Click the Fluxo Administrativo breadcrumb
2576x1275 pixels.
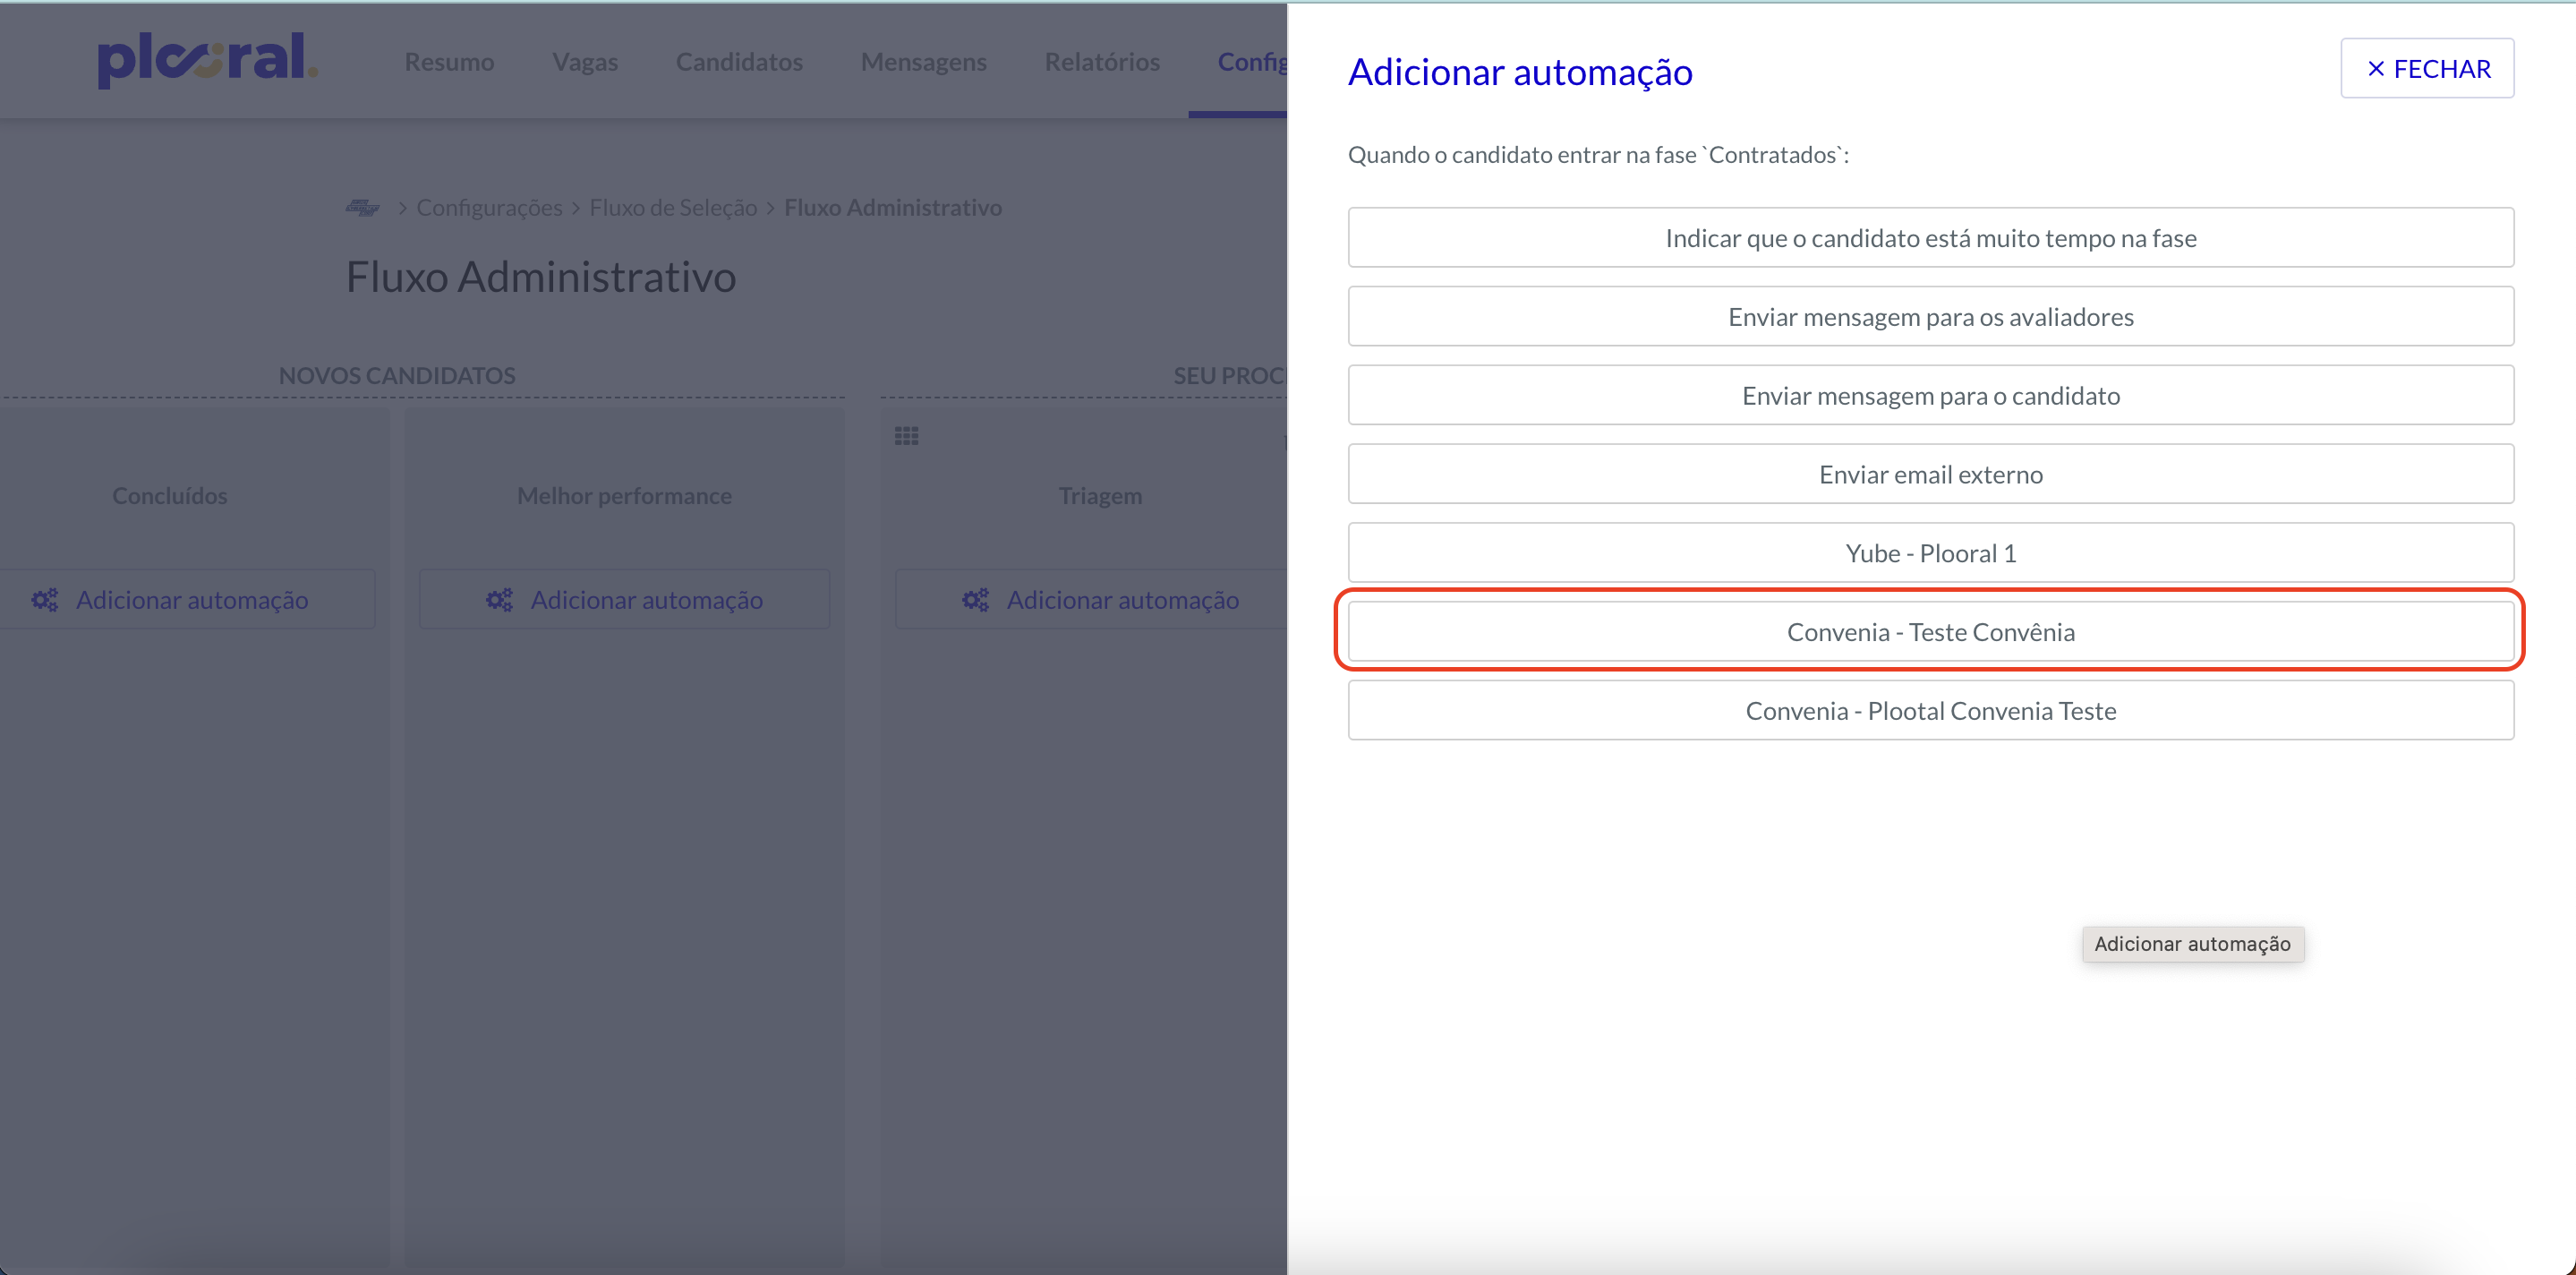[892, 207]
